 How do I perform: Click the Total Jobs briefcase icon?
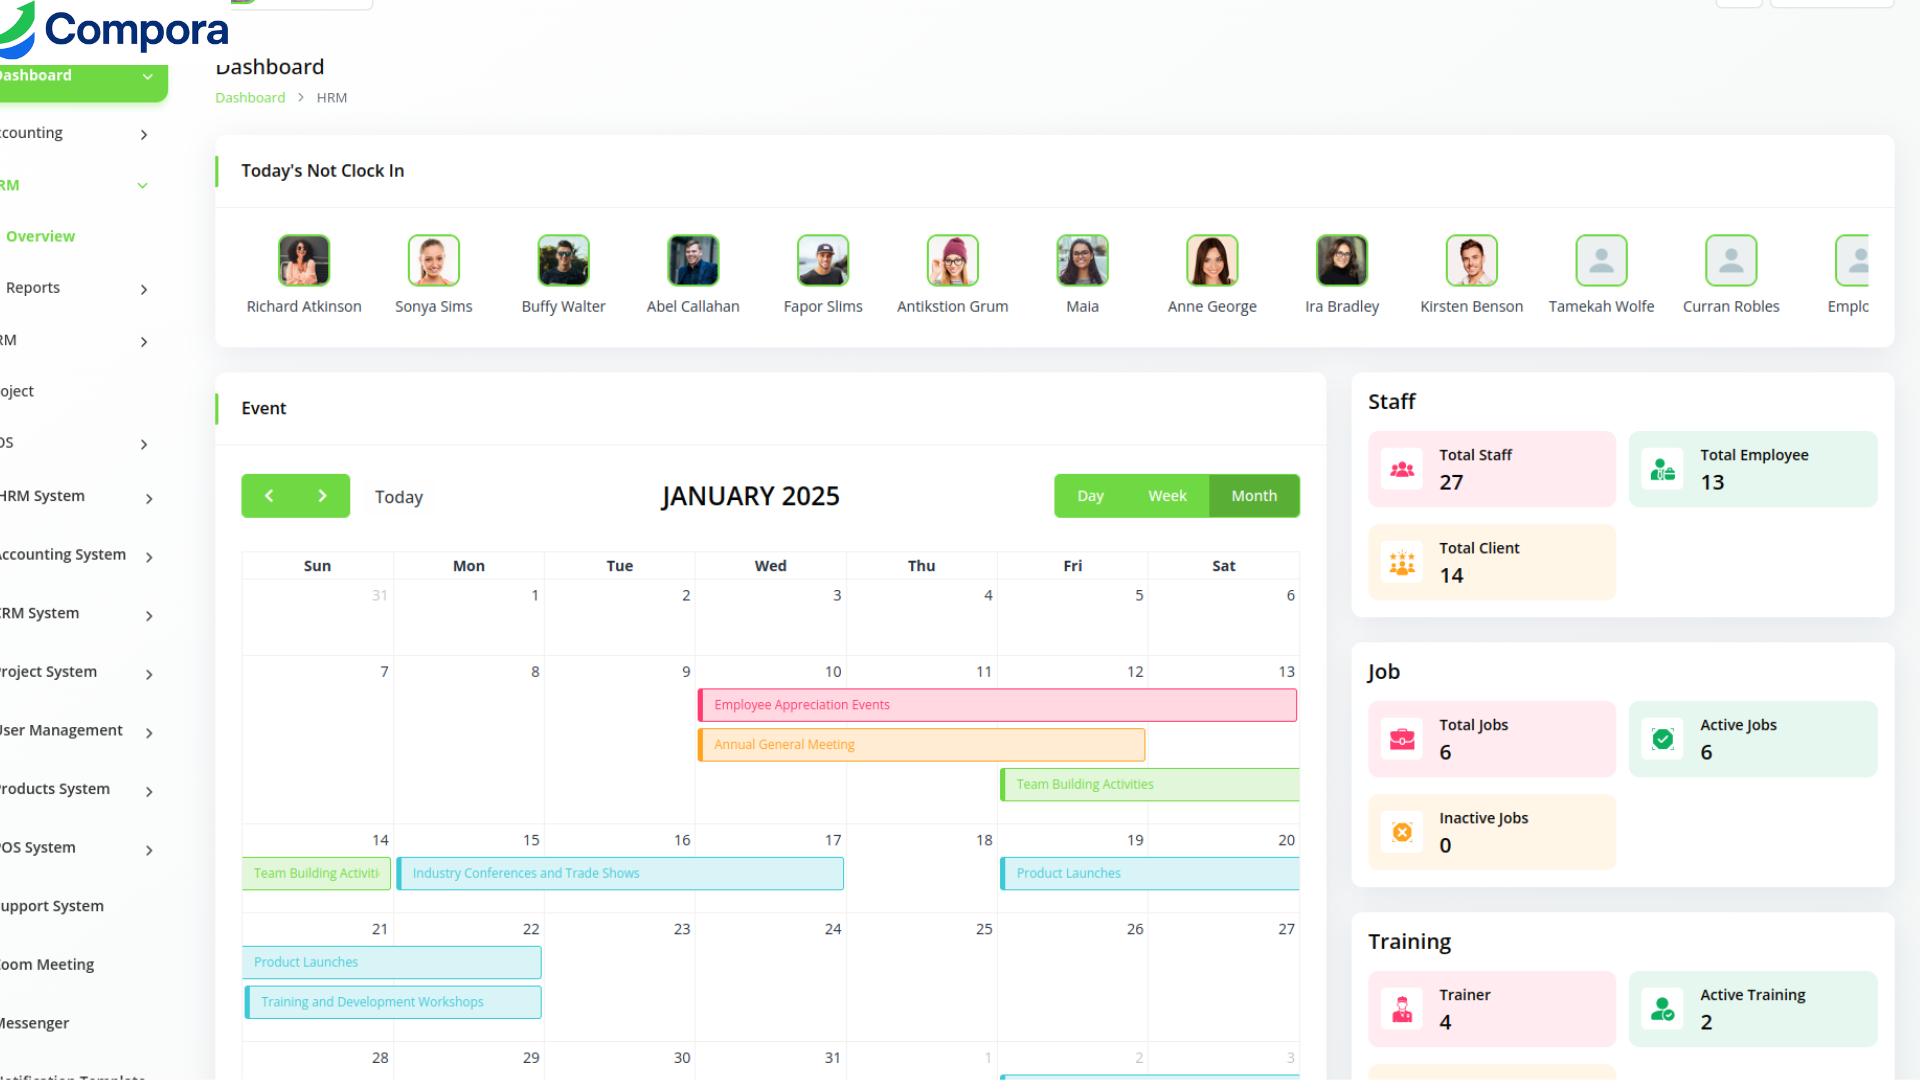coord(1402,739)
